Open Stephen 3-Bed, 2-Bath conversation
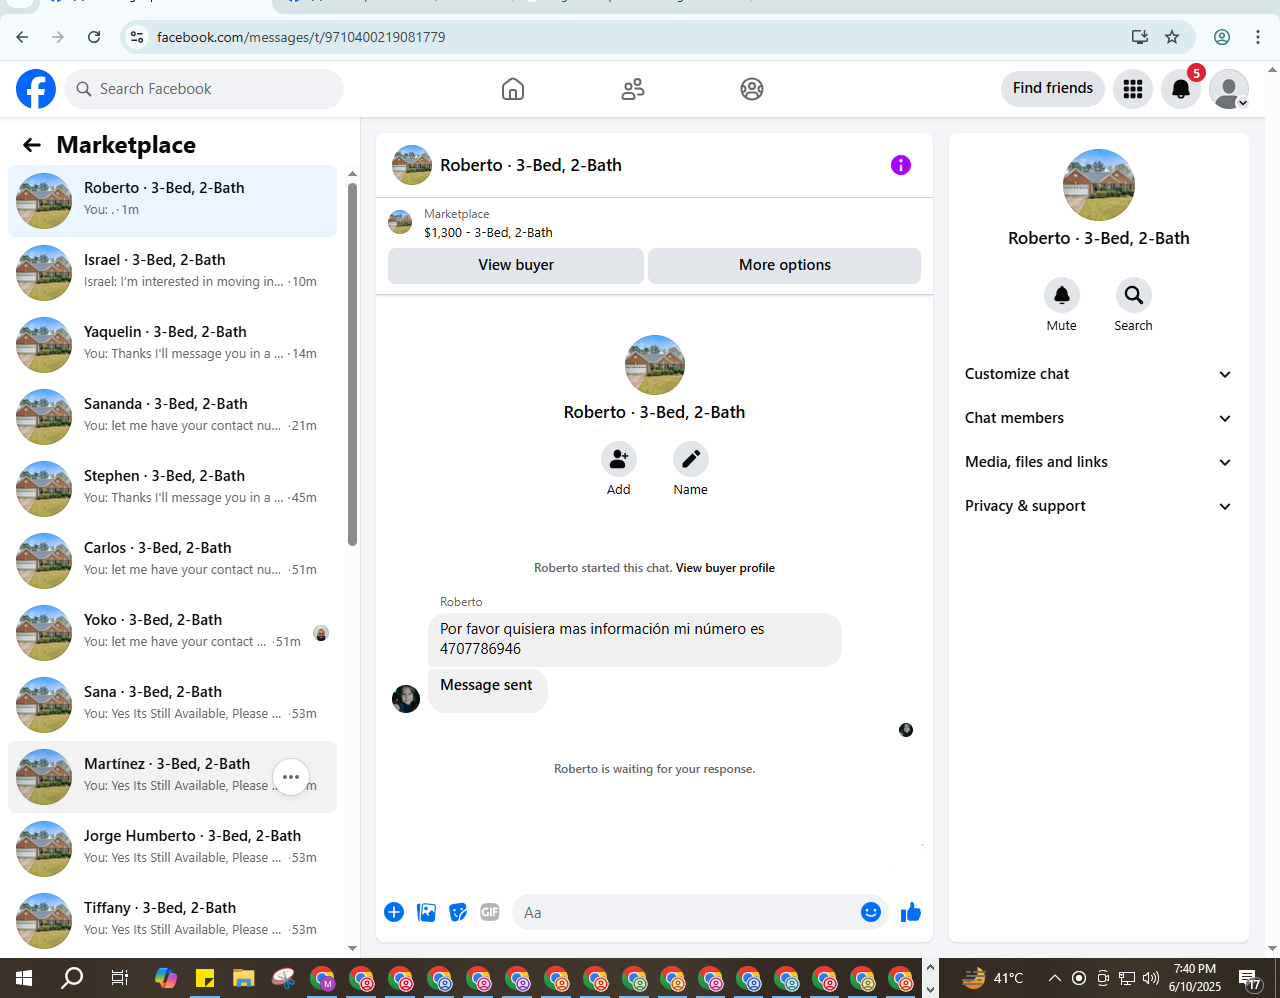Screen dimensions: 1280x998 point(173,489)
